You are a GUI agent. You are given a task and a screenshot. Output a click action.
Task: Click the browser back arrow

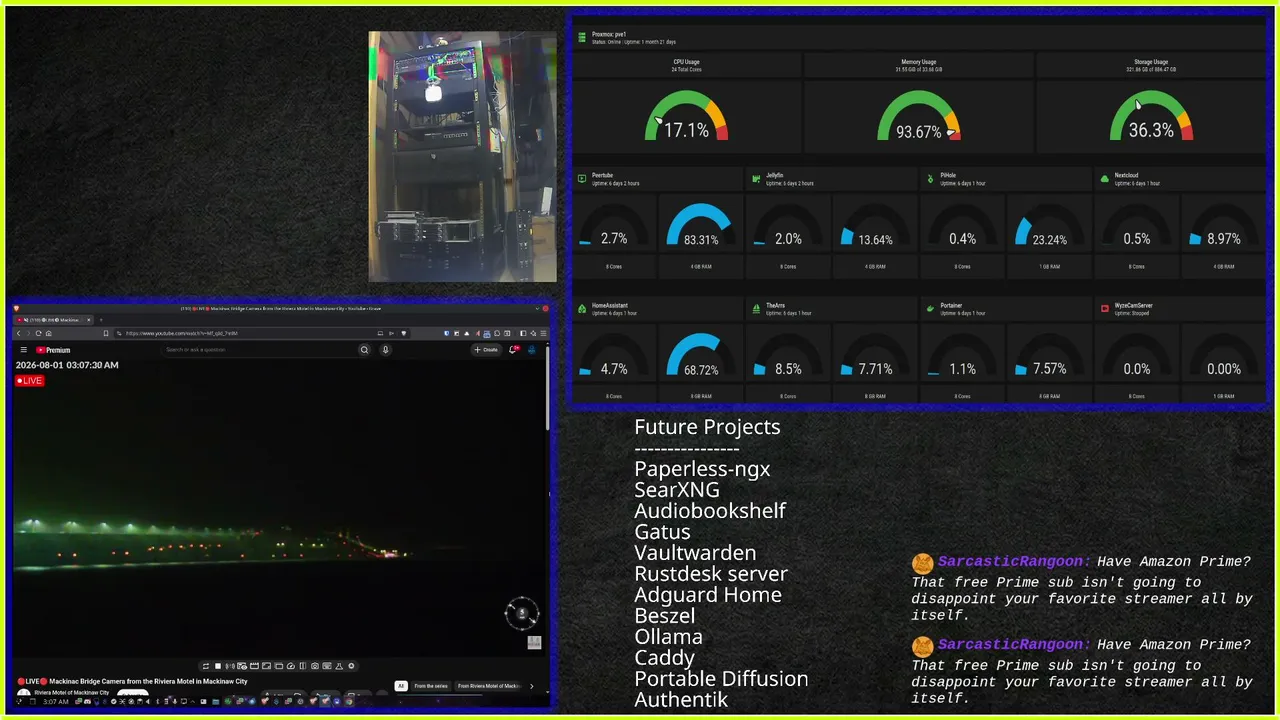pyautogui.click(x=18, y=333)
